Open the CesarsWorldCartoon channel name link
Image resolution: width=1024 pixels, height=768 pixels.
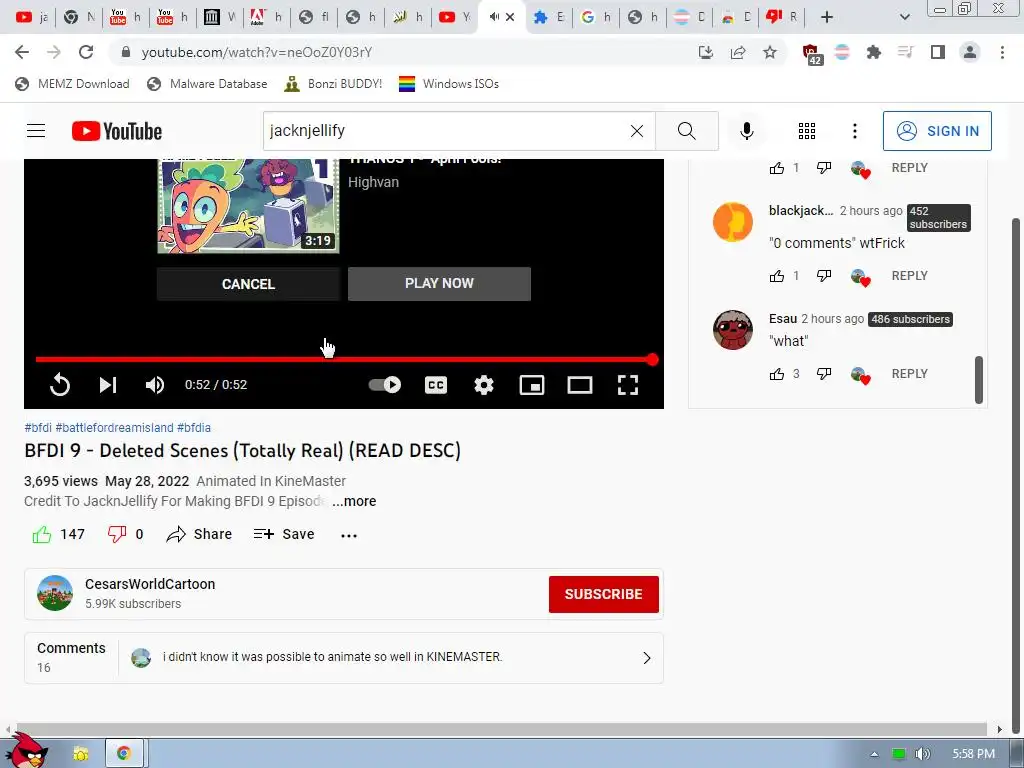pos(150,584)
